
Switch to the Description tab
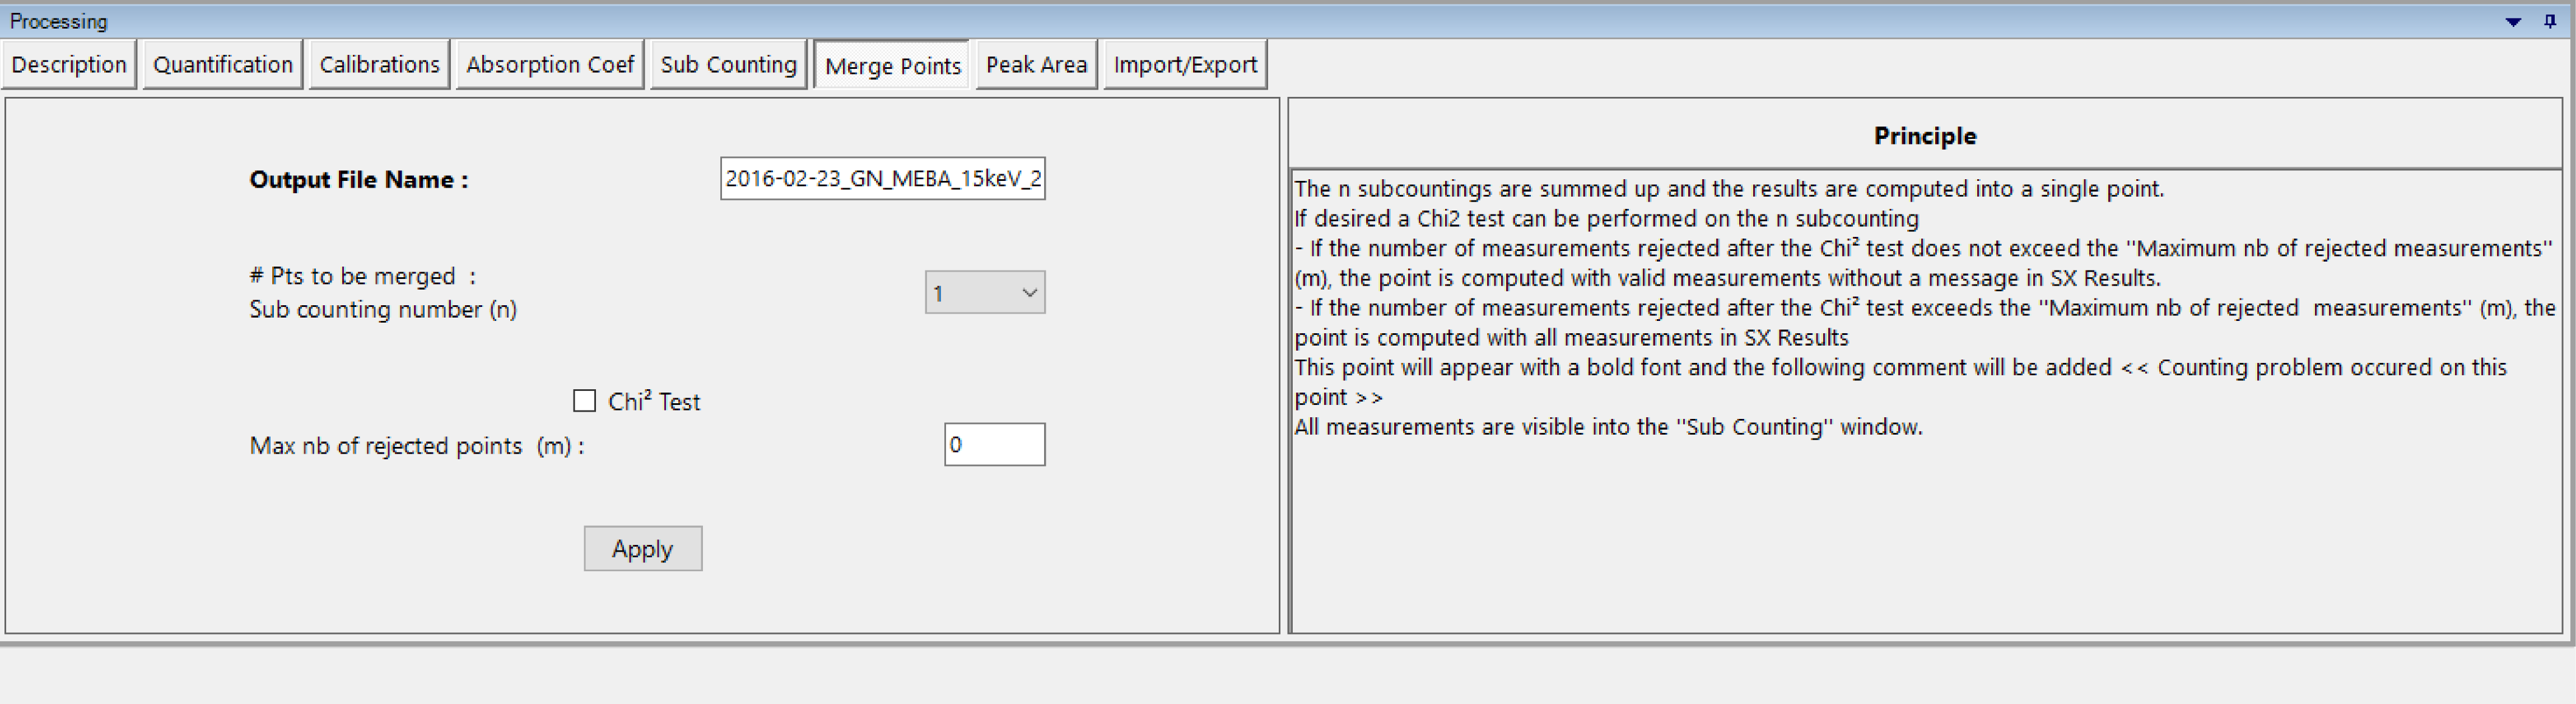coord(69,65)
